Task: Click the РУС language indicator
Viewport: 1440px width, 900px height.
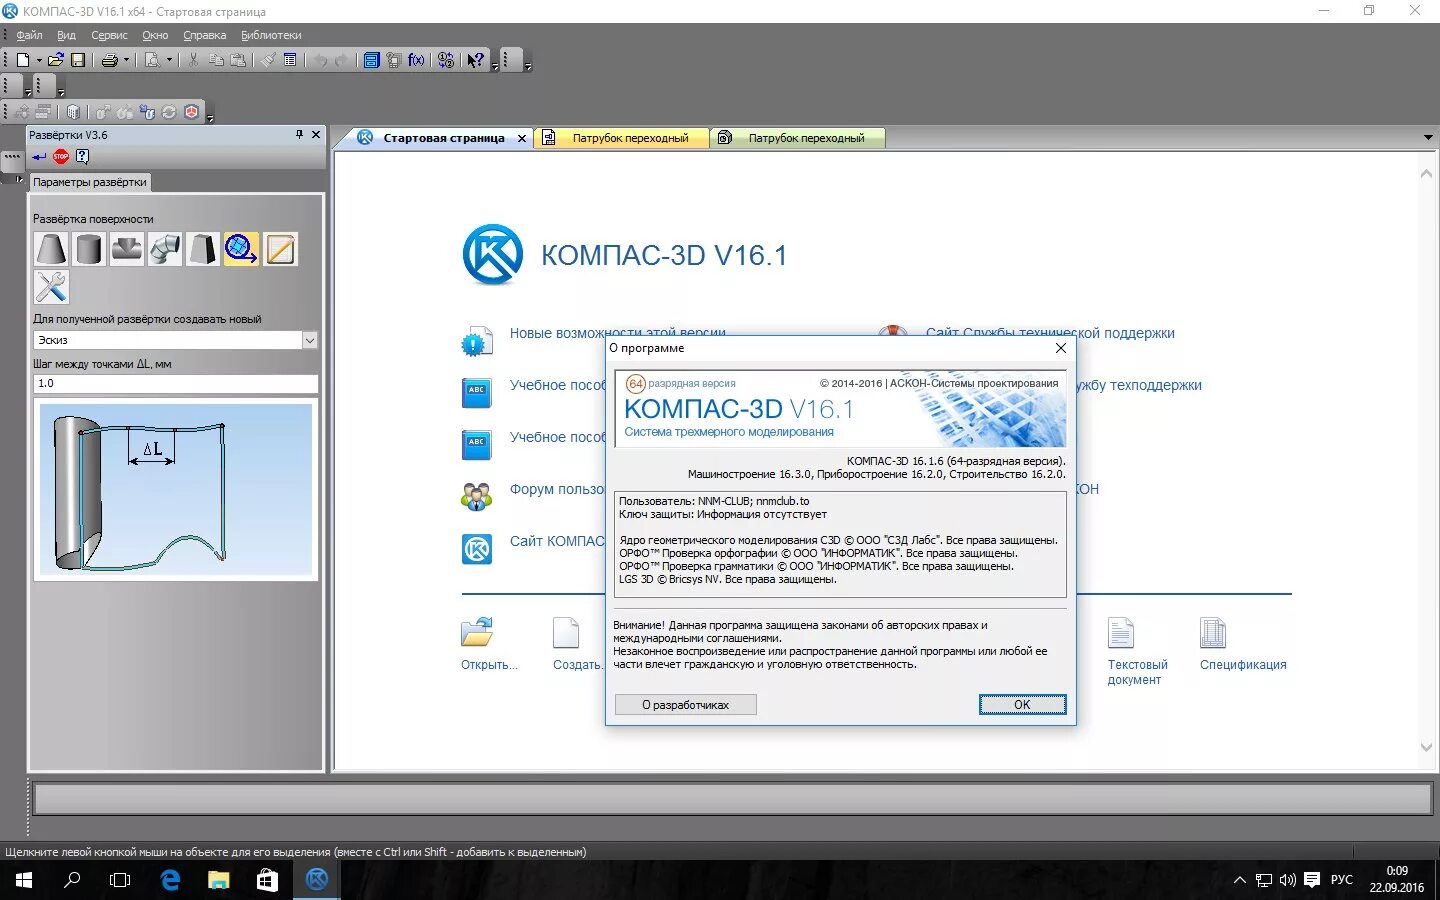Action: coord(1342,880)
